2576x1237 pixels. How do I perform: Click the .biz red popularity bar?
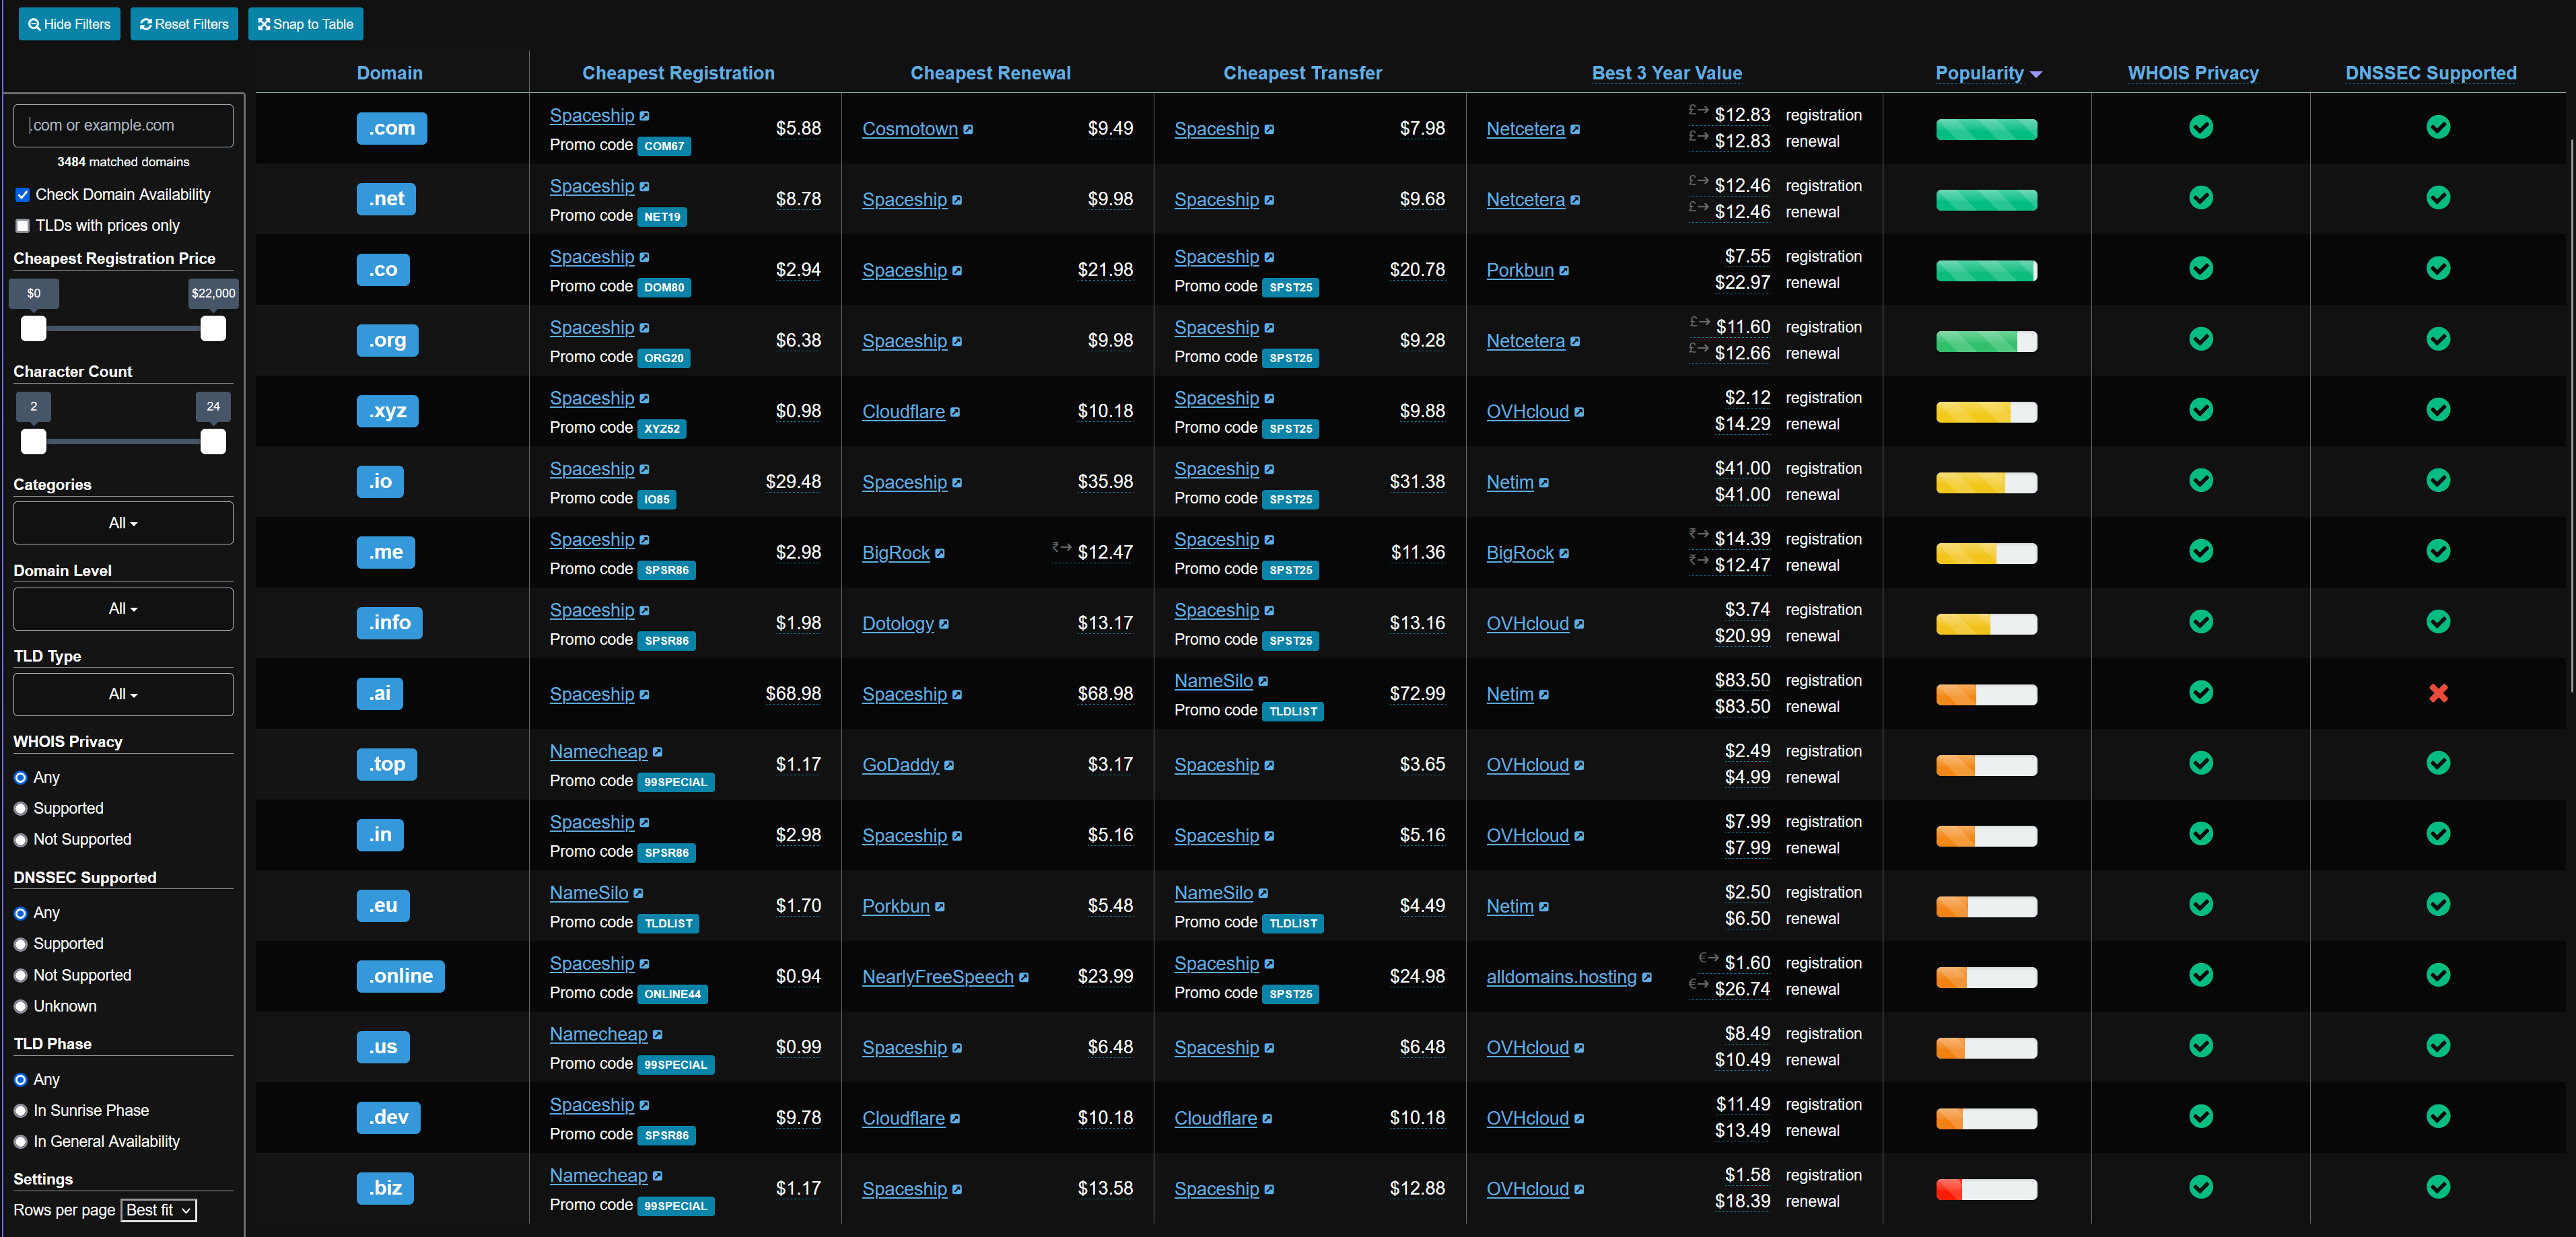pyautogui.click(x=1986, y=1189)
